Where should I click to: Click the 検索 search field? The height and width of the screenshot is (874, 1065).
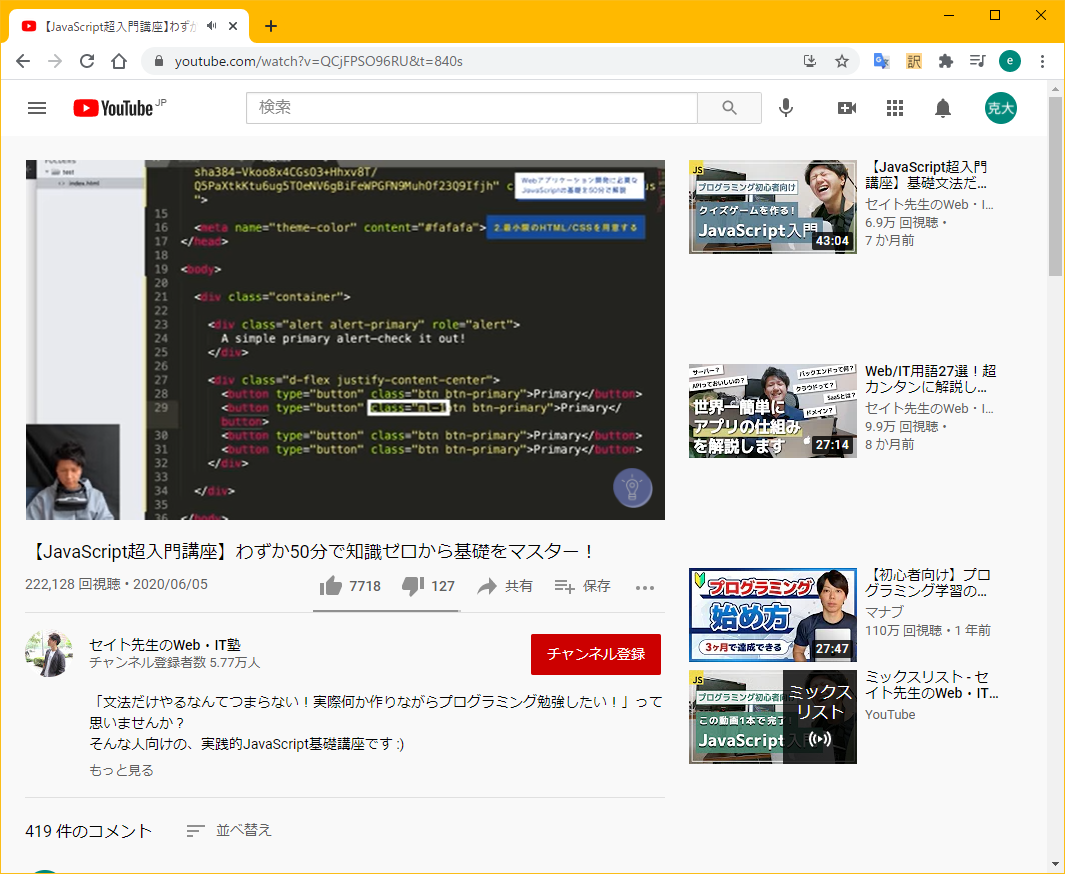tap(472, 108)
